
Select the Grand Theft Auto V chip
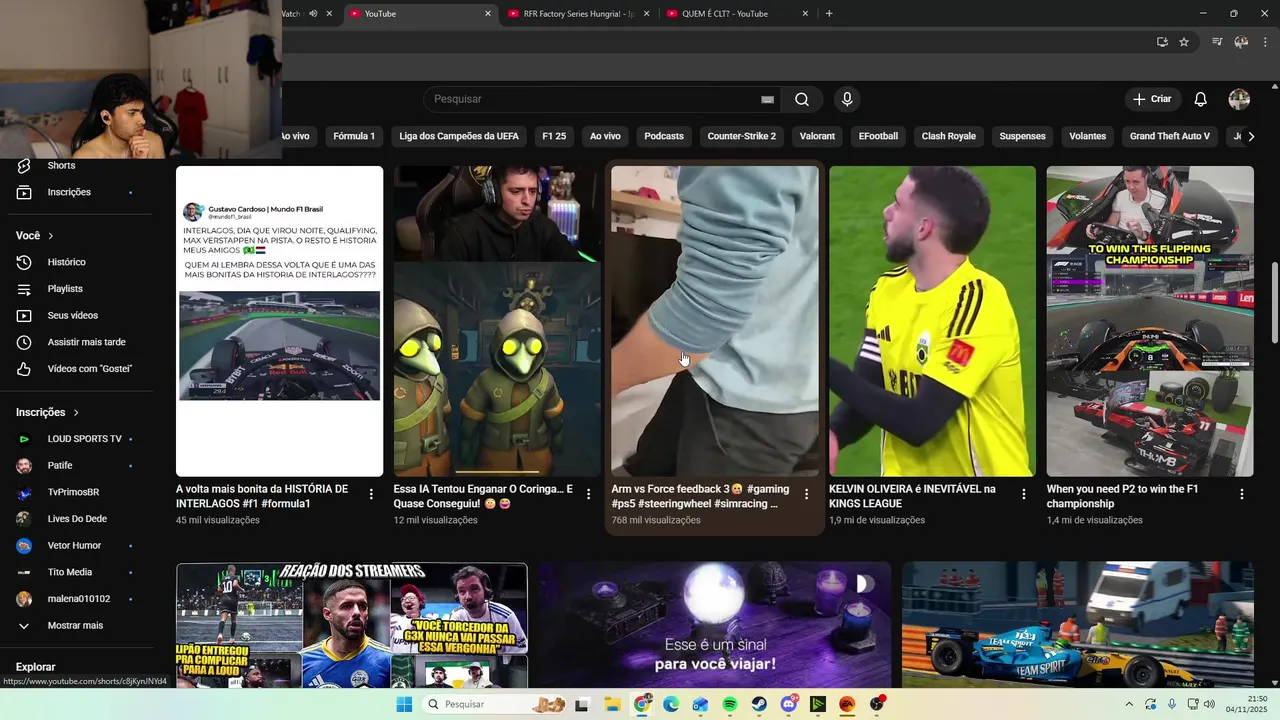coord(1170,136)
